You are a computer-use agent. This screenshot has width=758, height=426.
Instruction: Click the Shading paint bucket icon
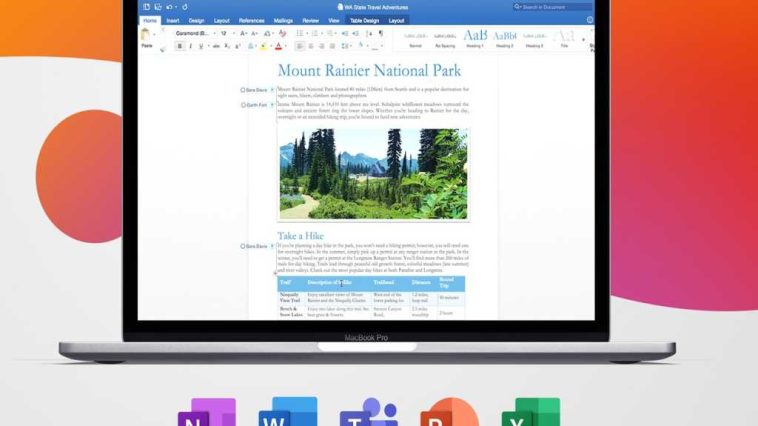(x=361, y=46)
